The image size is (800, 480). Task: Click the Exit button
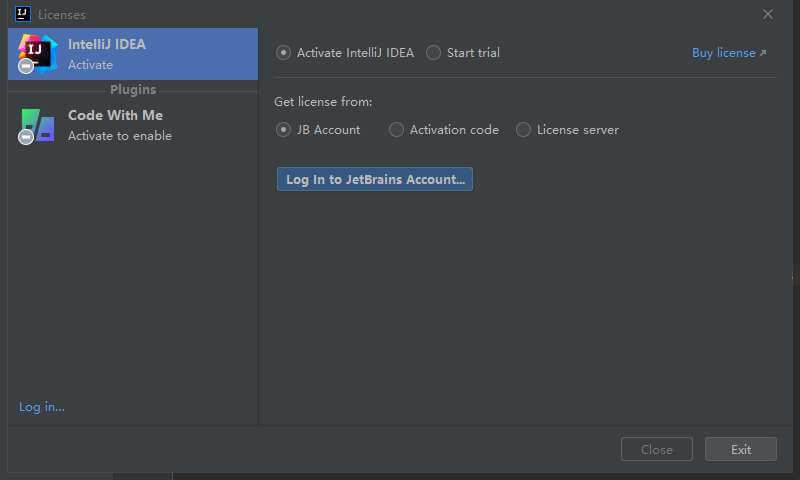741,449
